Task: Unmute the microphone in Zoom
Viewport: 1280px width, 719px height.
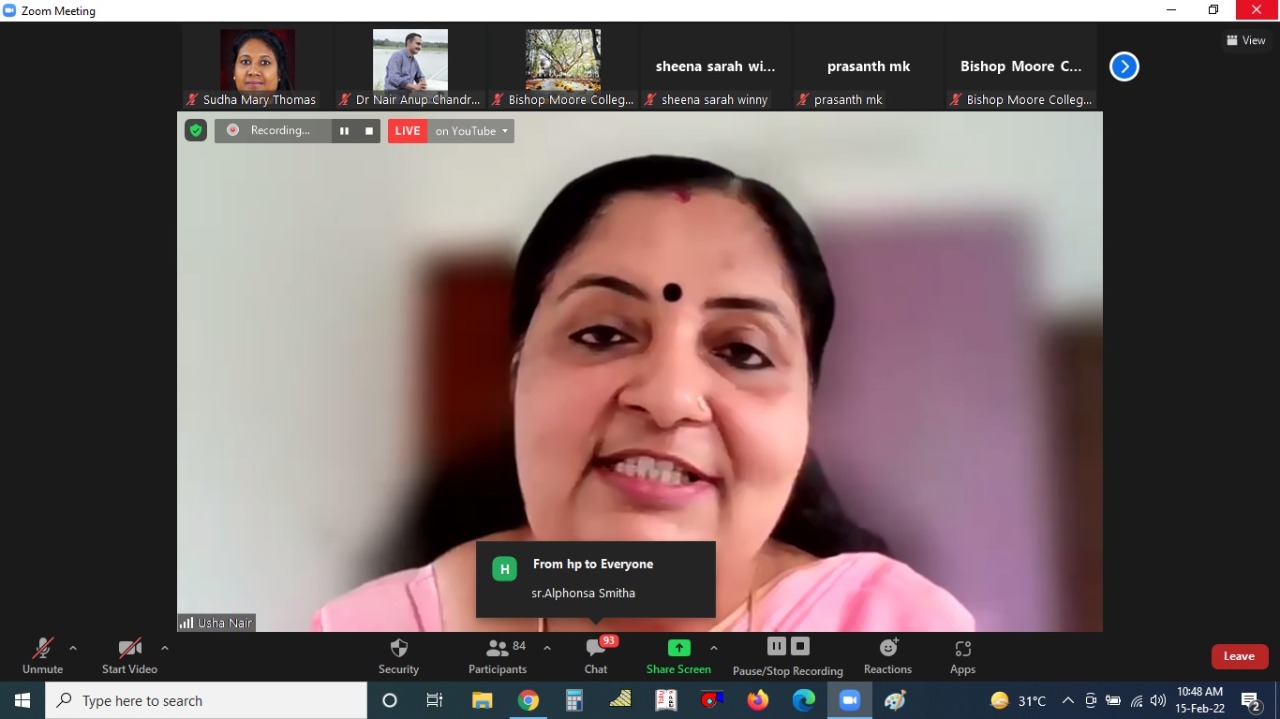Action: (42, 656)
